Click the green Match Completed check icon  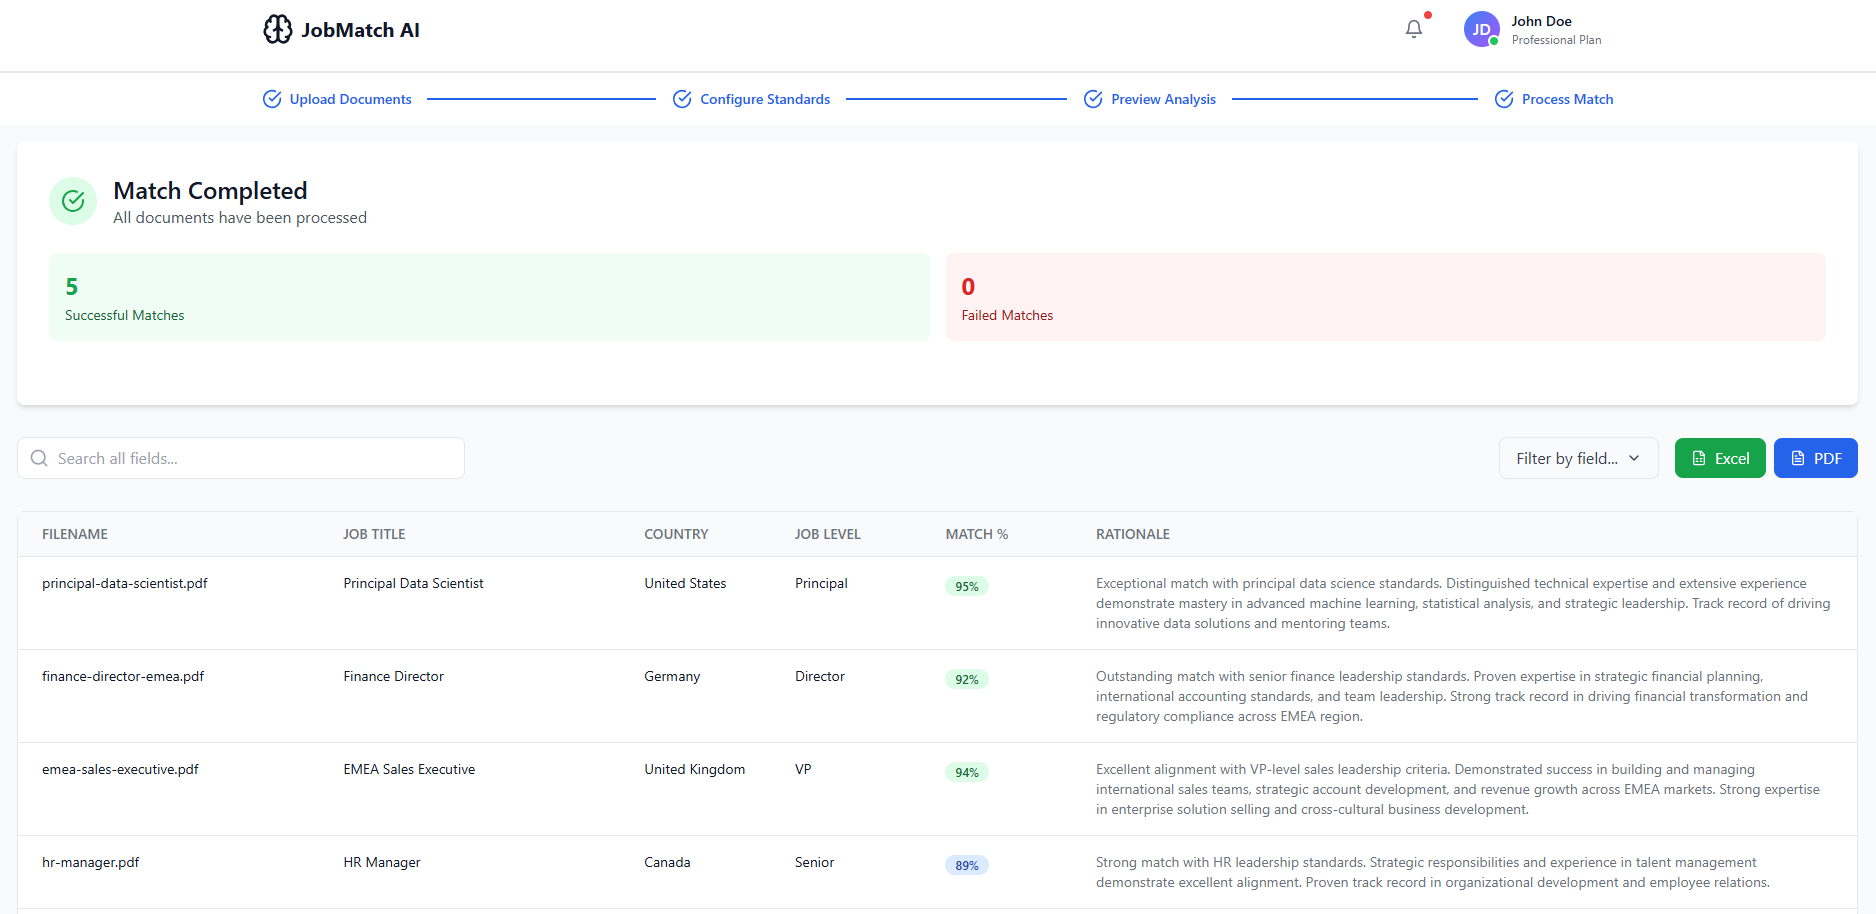pyautogui.click(x=73, y=201)
